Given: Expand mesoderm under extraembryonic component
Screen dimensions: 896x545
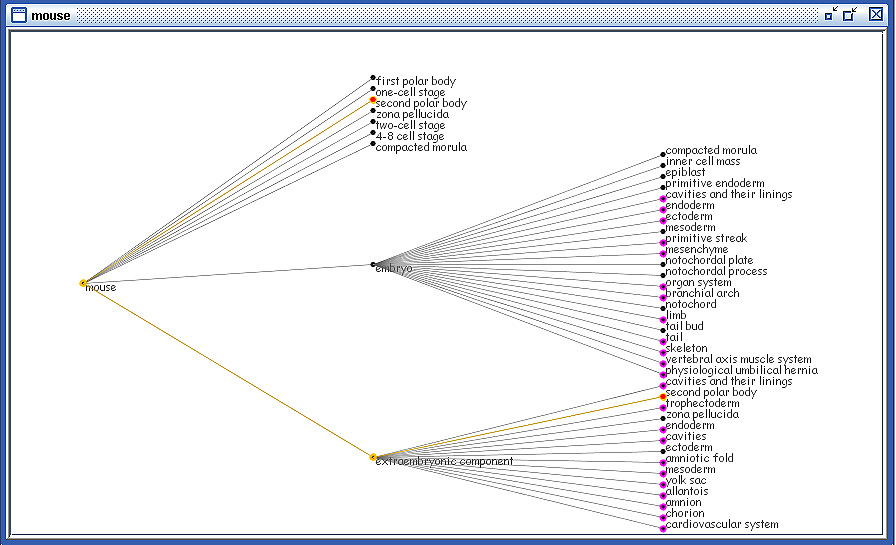Looking at the screenshot, I should click(x=663, y=474).
